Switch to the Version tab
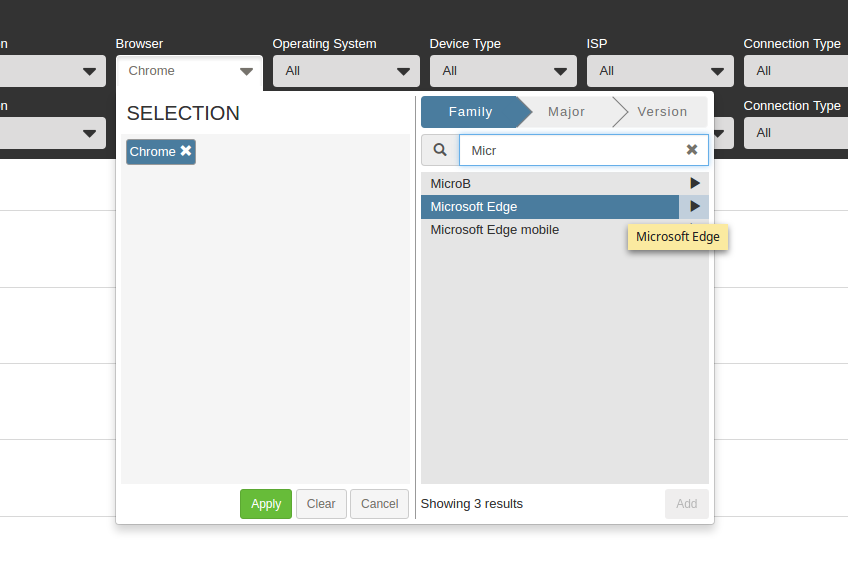 (662, 111)
